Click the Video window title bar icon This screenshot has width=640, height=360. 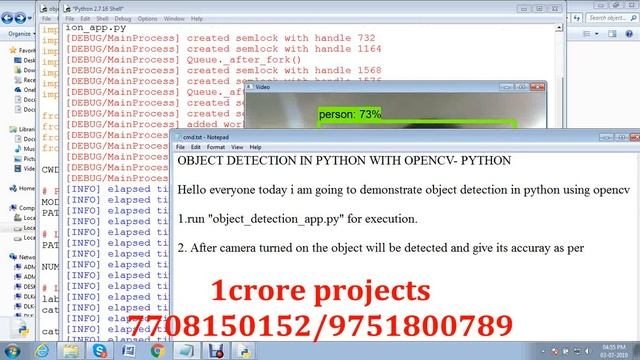tap(249, 87)
